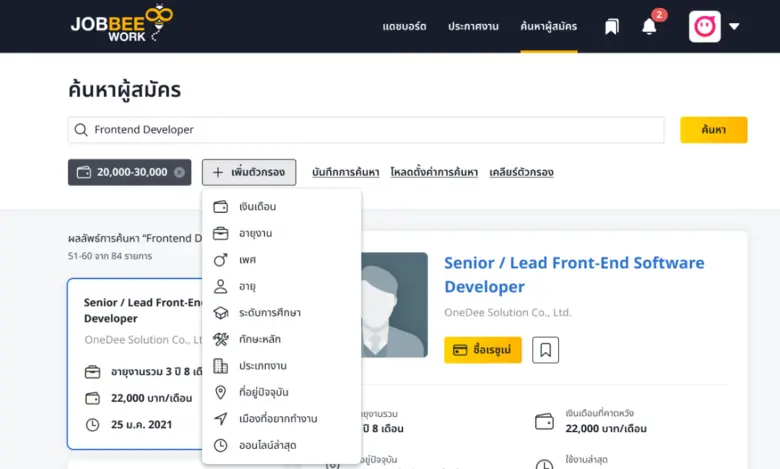Open notifications bell with 2 alerts
This screenshot has width=780, height=469.
(649, 27)
